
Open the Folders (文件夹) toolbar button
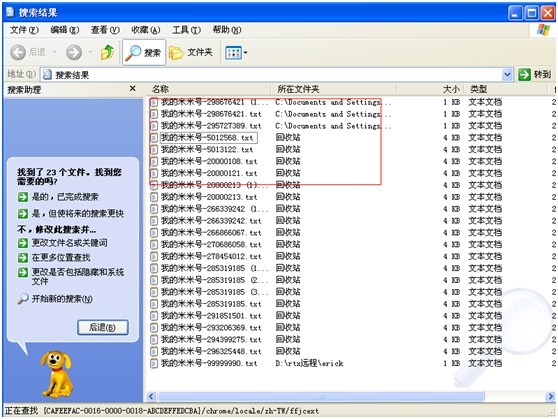tap(191, 53)
